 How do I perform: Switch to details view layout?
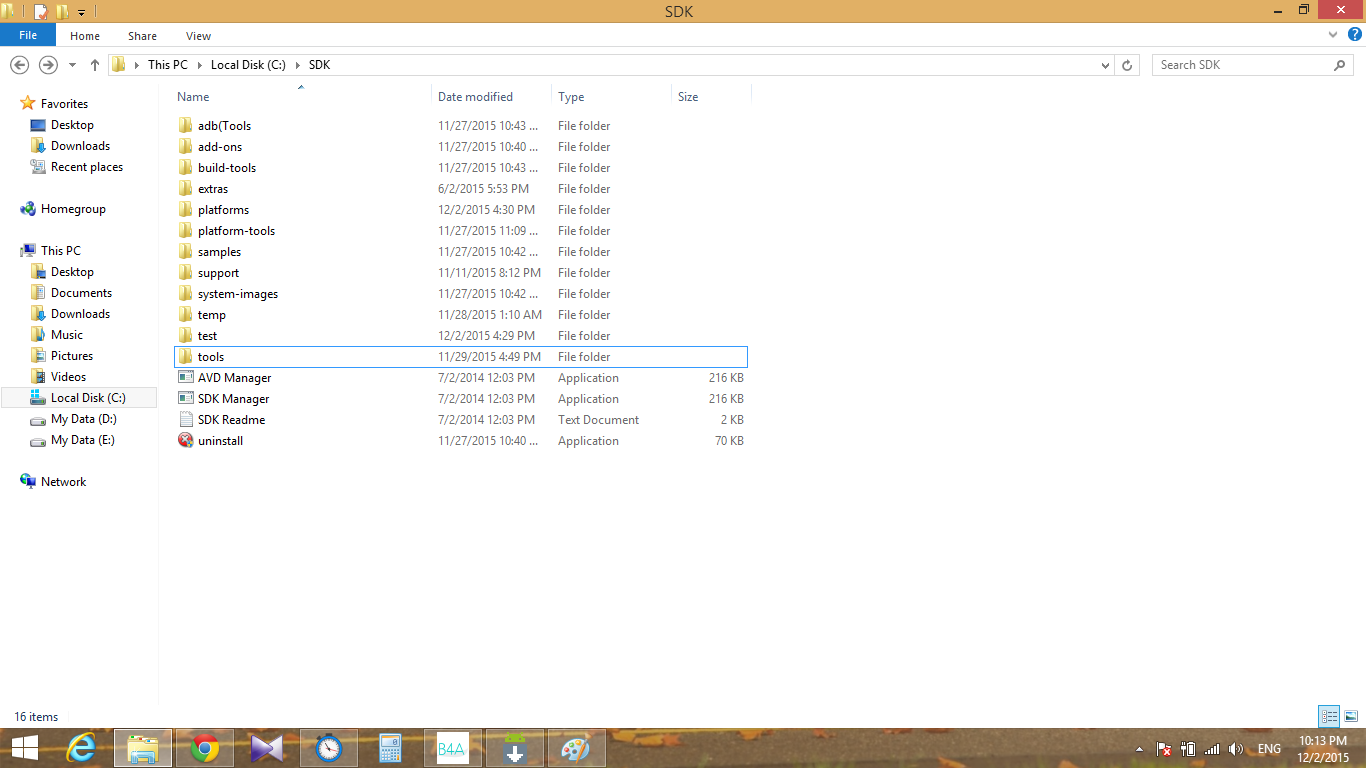tap(1329, 716)
